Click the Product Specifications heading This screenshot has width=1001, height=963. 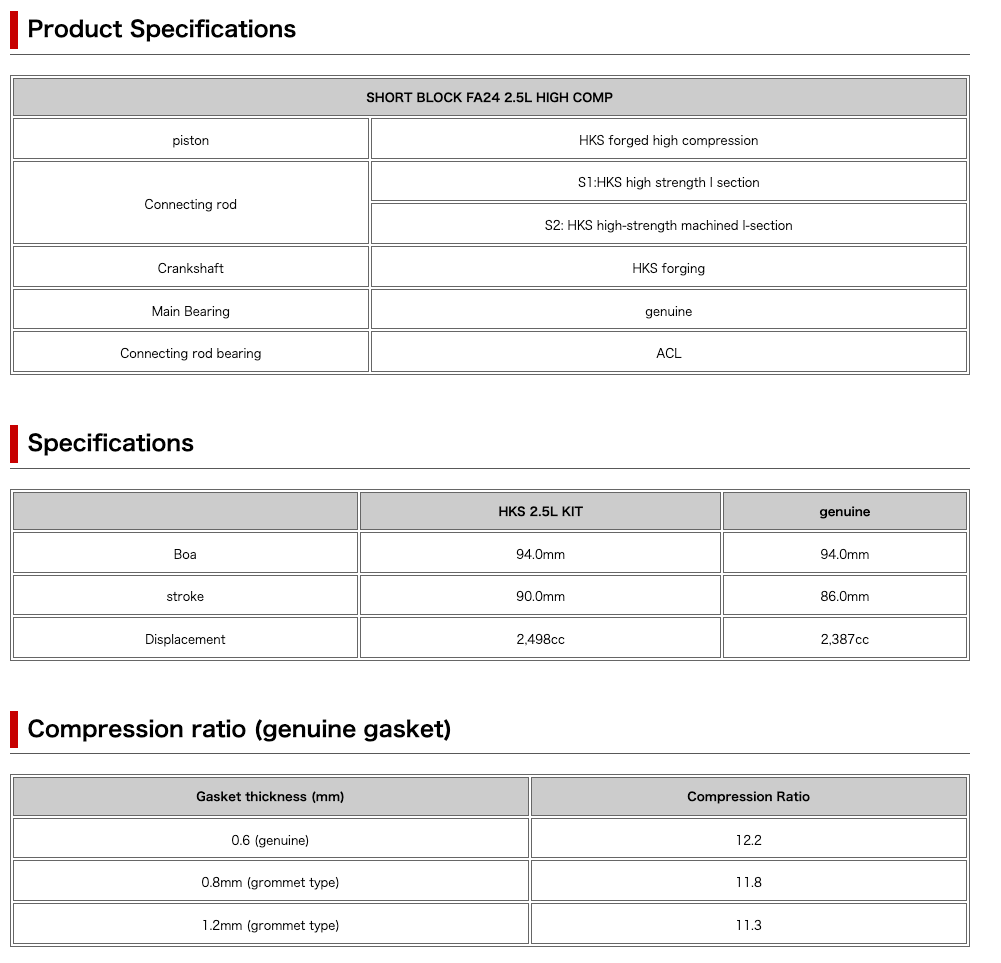[161, 29]
